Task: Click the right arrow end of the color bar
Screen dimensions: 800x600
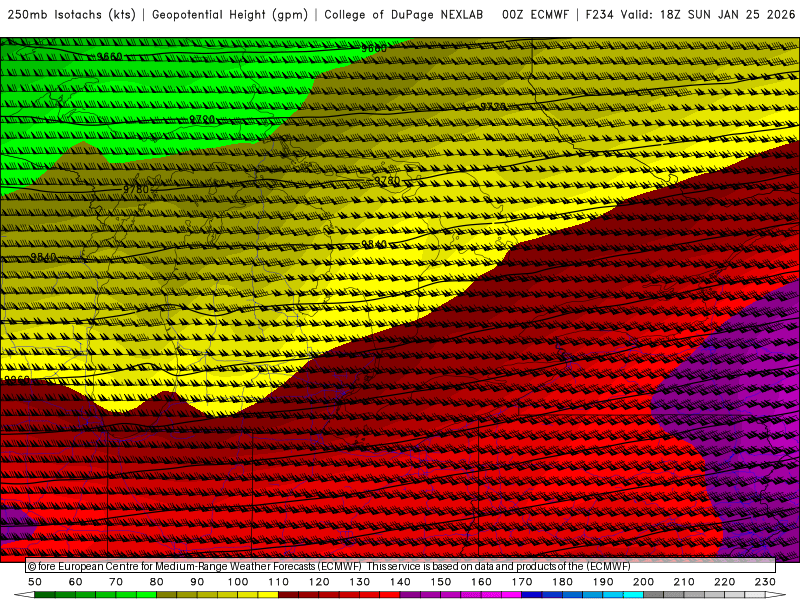Action: pyautogui.click(x=776, y=595)
